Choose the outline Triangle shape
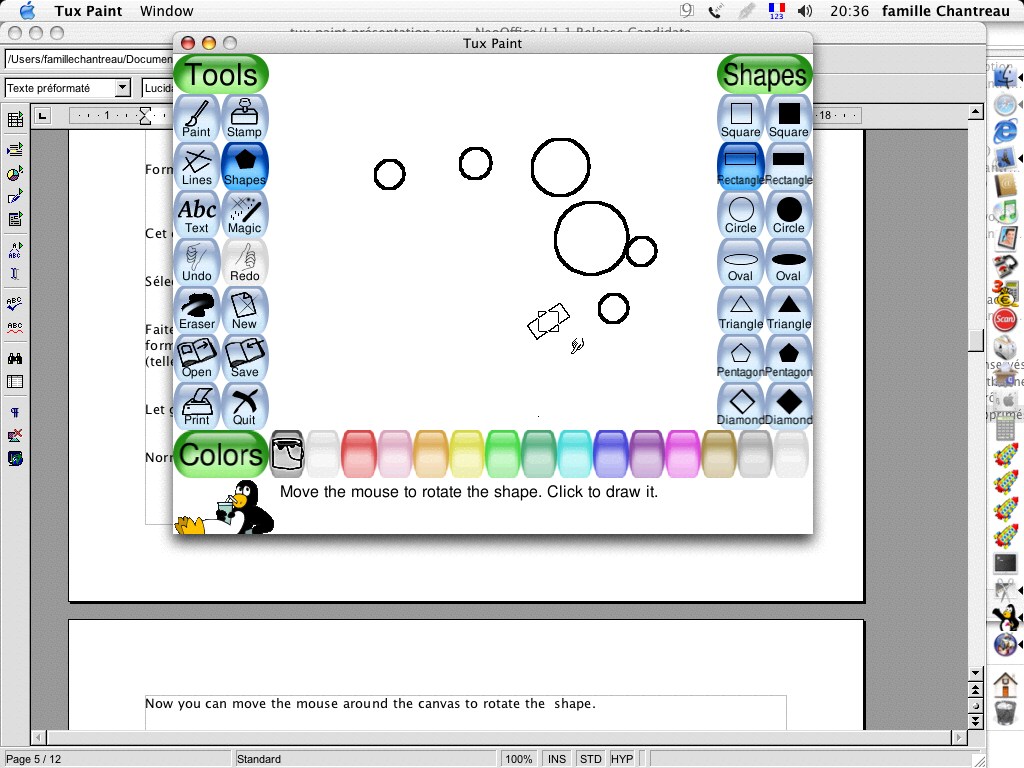This screenshot has width=1024, height=768. coord(741,310)
